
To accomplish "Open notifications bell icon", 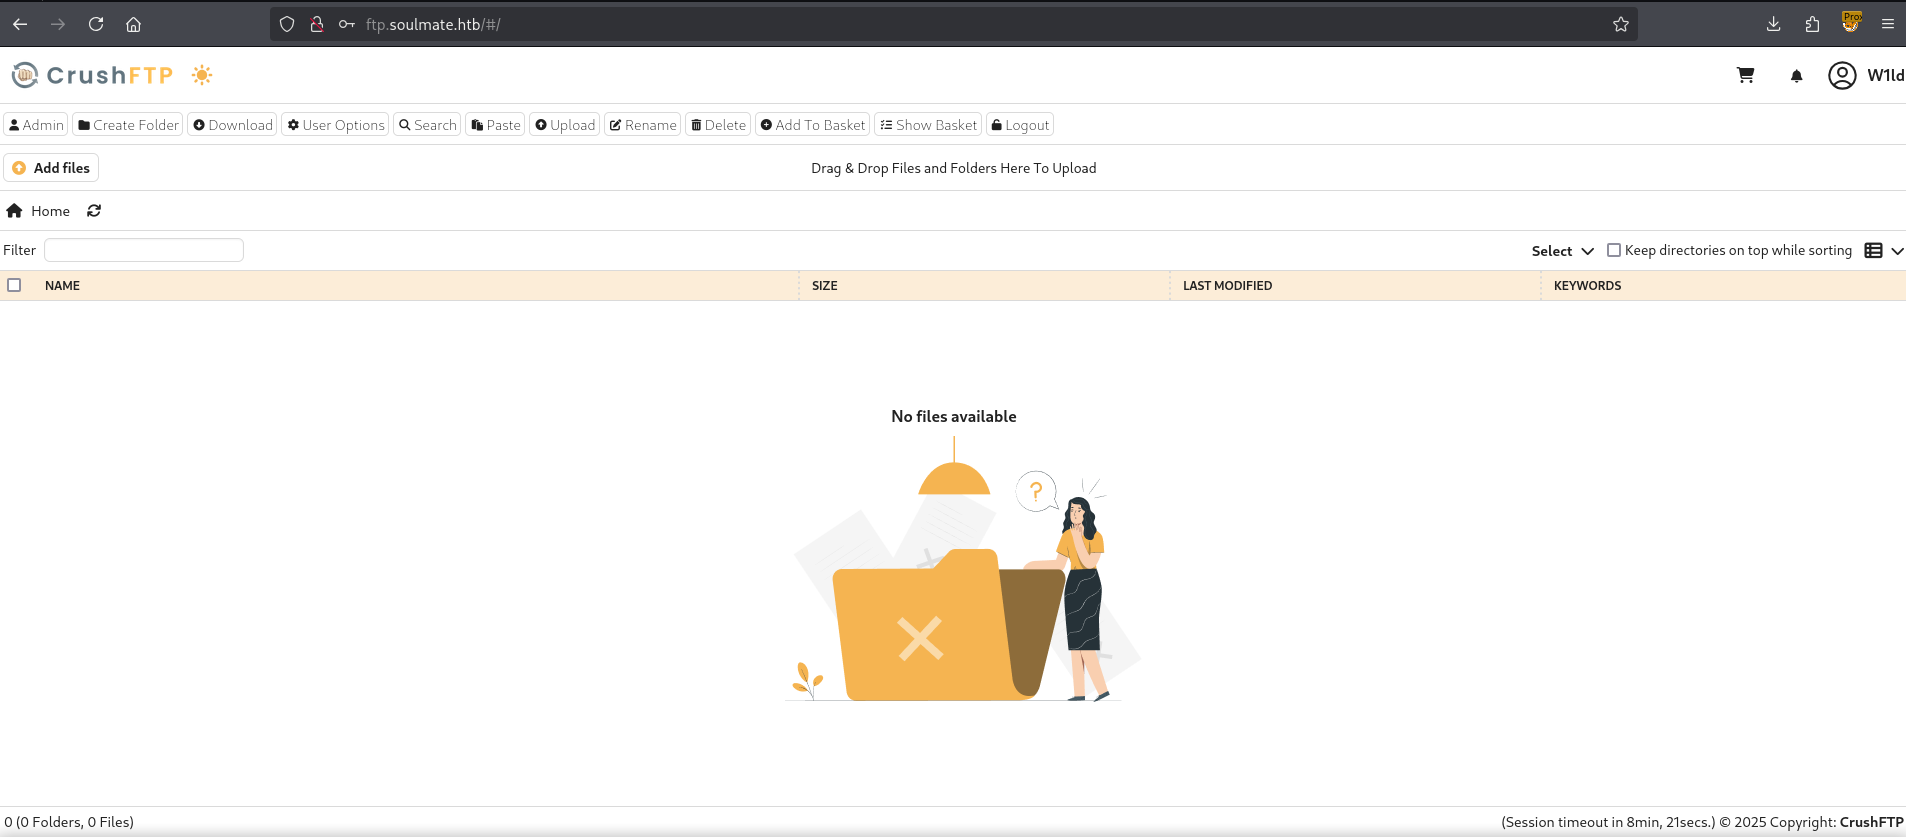I will coord(1796,76).
